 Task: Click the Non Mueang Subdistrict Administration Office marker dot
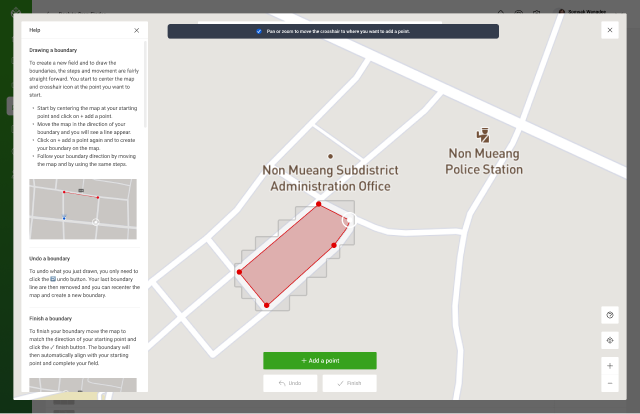click(330, 156)
